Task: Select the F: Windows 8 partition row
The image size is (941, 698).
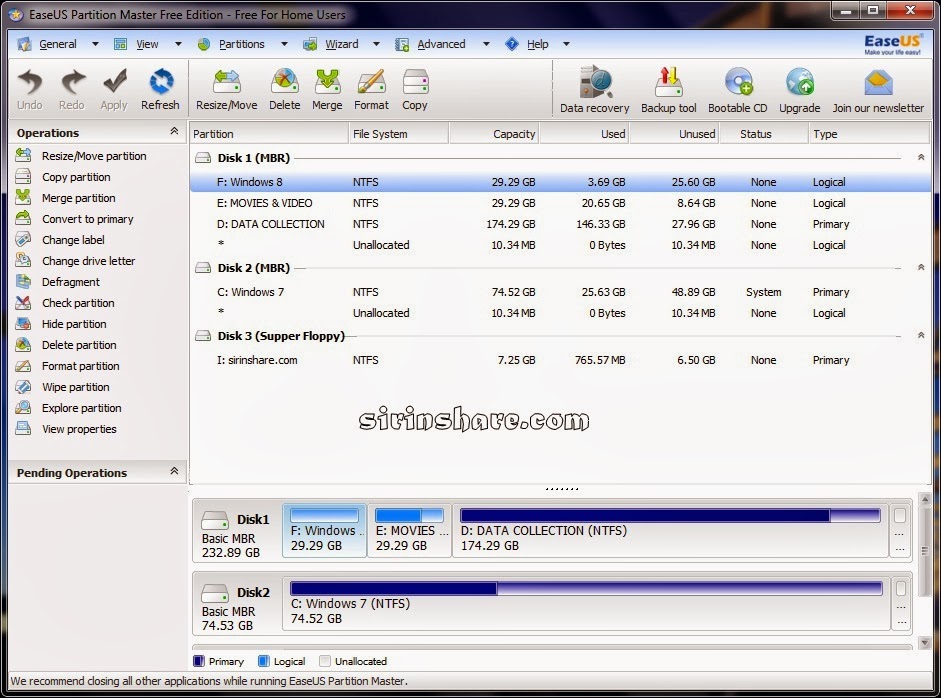Action: pyautogui.click(x=560, y=182)
